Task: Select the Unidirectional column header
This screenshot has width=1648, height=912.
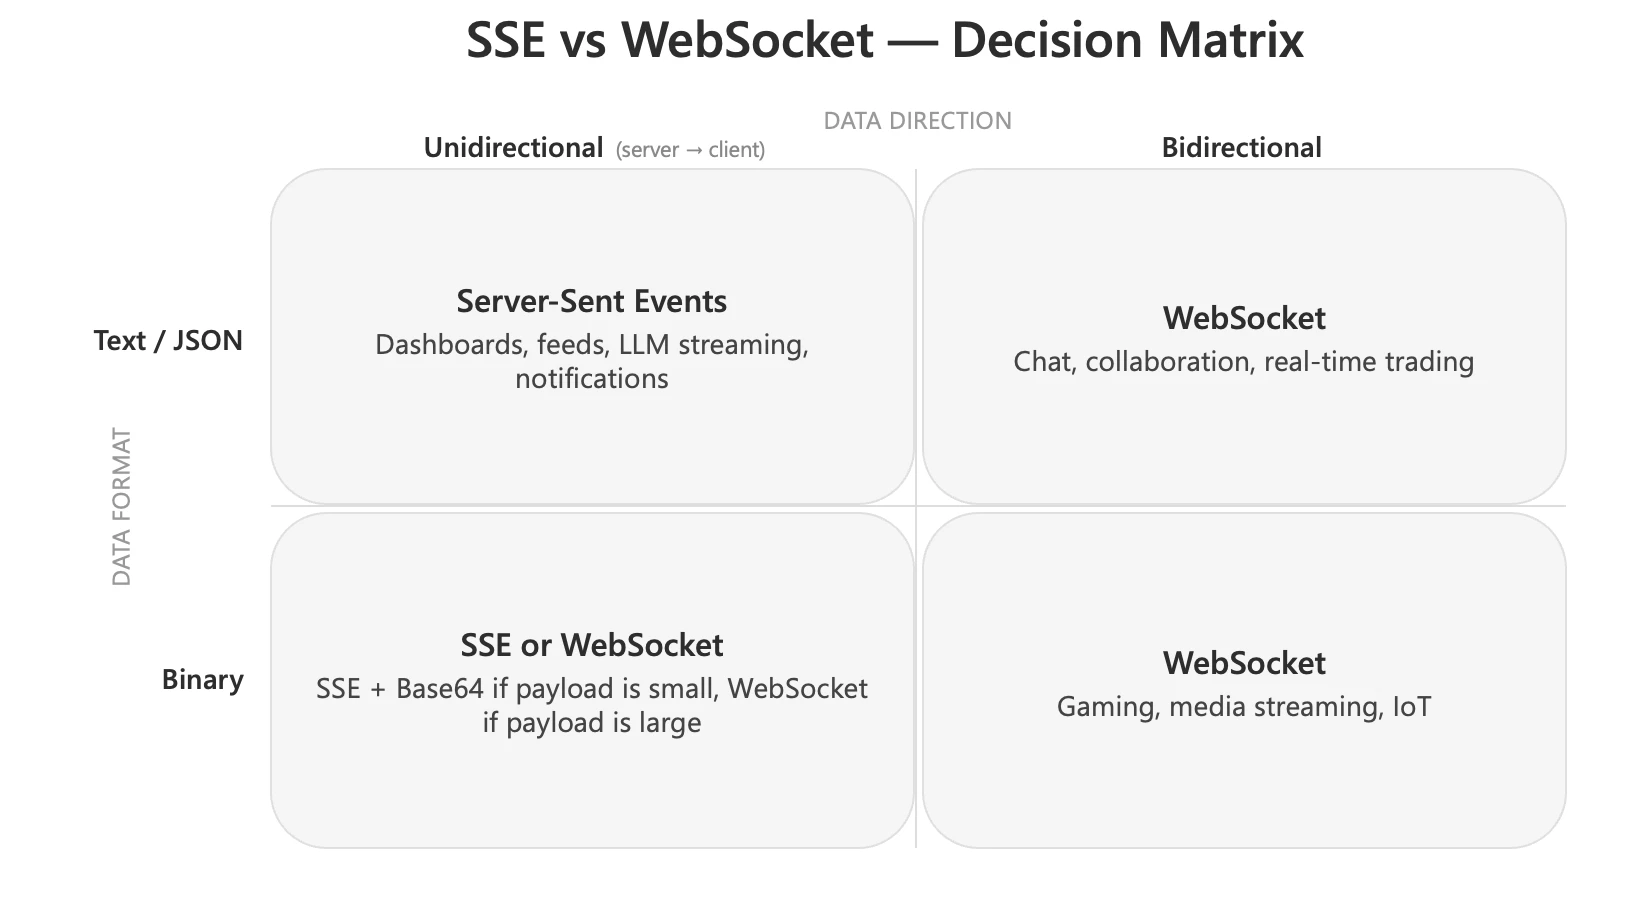Action: [x=513, y=148]
